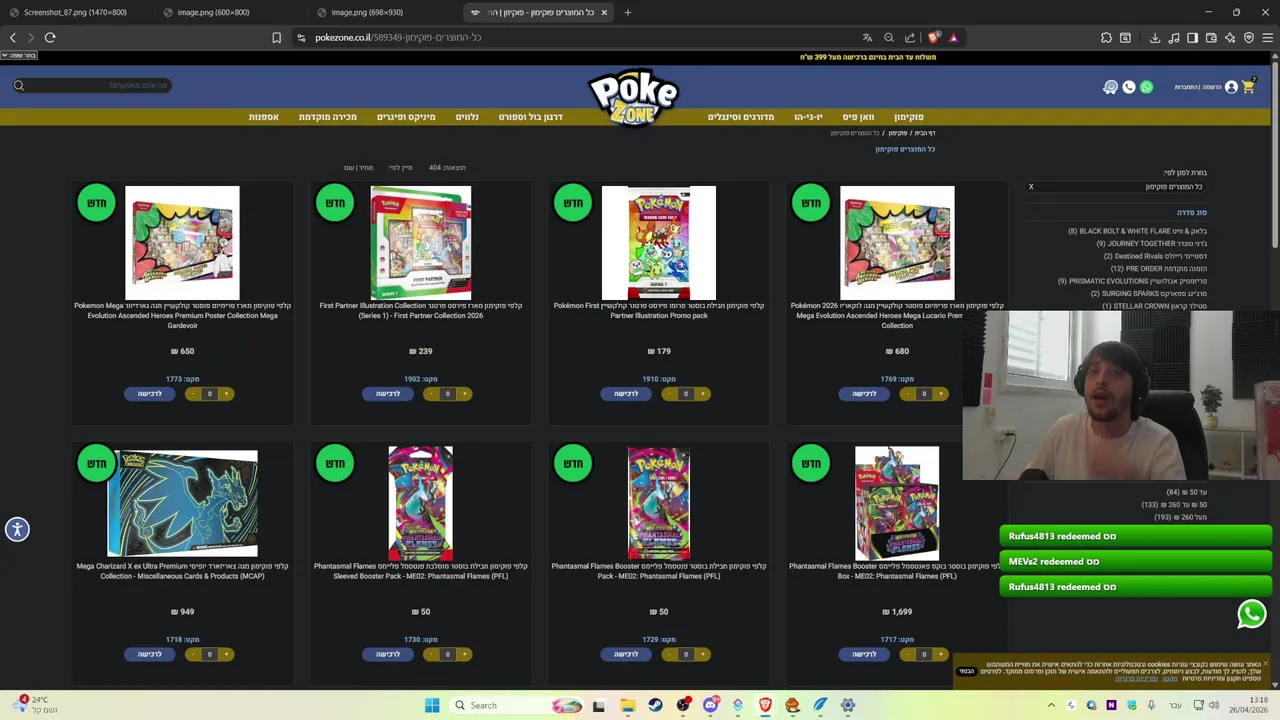Screen dimensions: 1280x720
Task: Increase quantity for Phantasmal Flames Booster Box
Action: pyautogui.click(x=941, y=654)
